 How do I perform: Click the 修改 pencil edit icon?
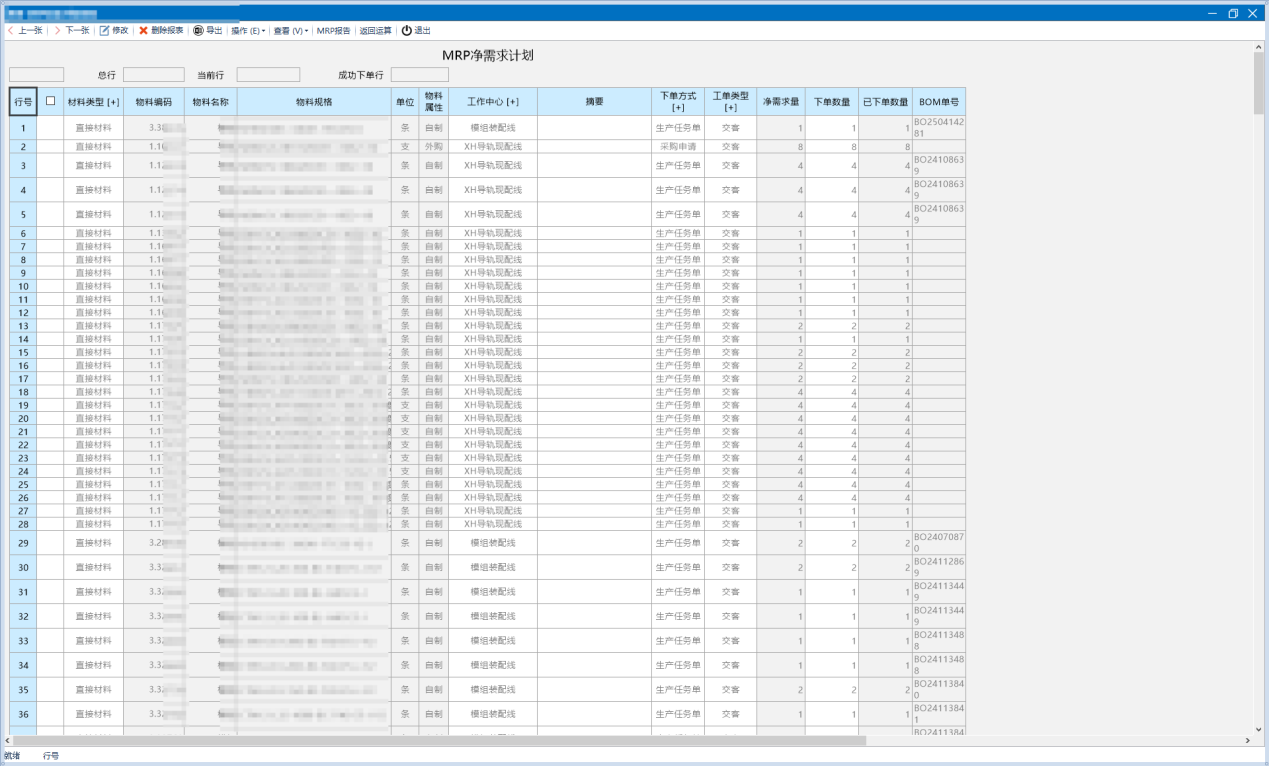[x=105, y=30]
